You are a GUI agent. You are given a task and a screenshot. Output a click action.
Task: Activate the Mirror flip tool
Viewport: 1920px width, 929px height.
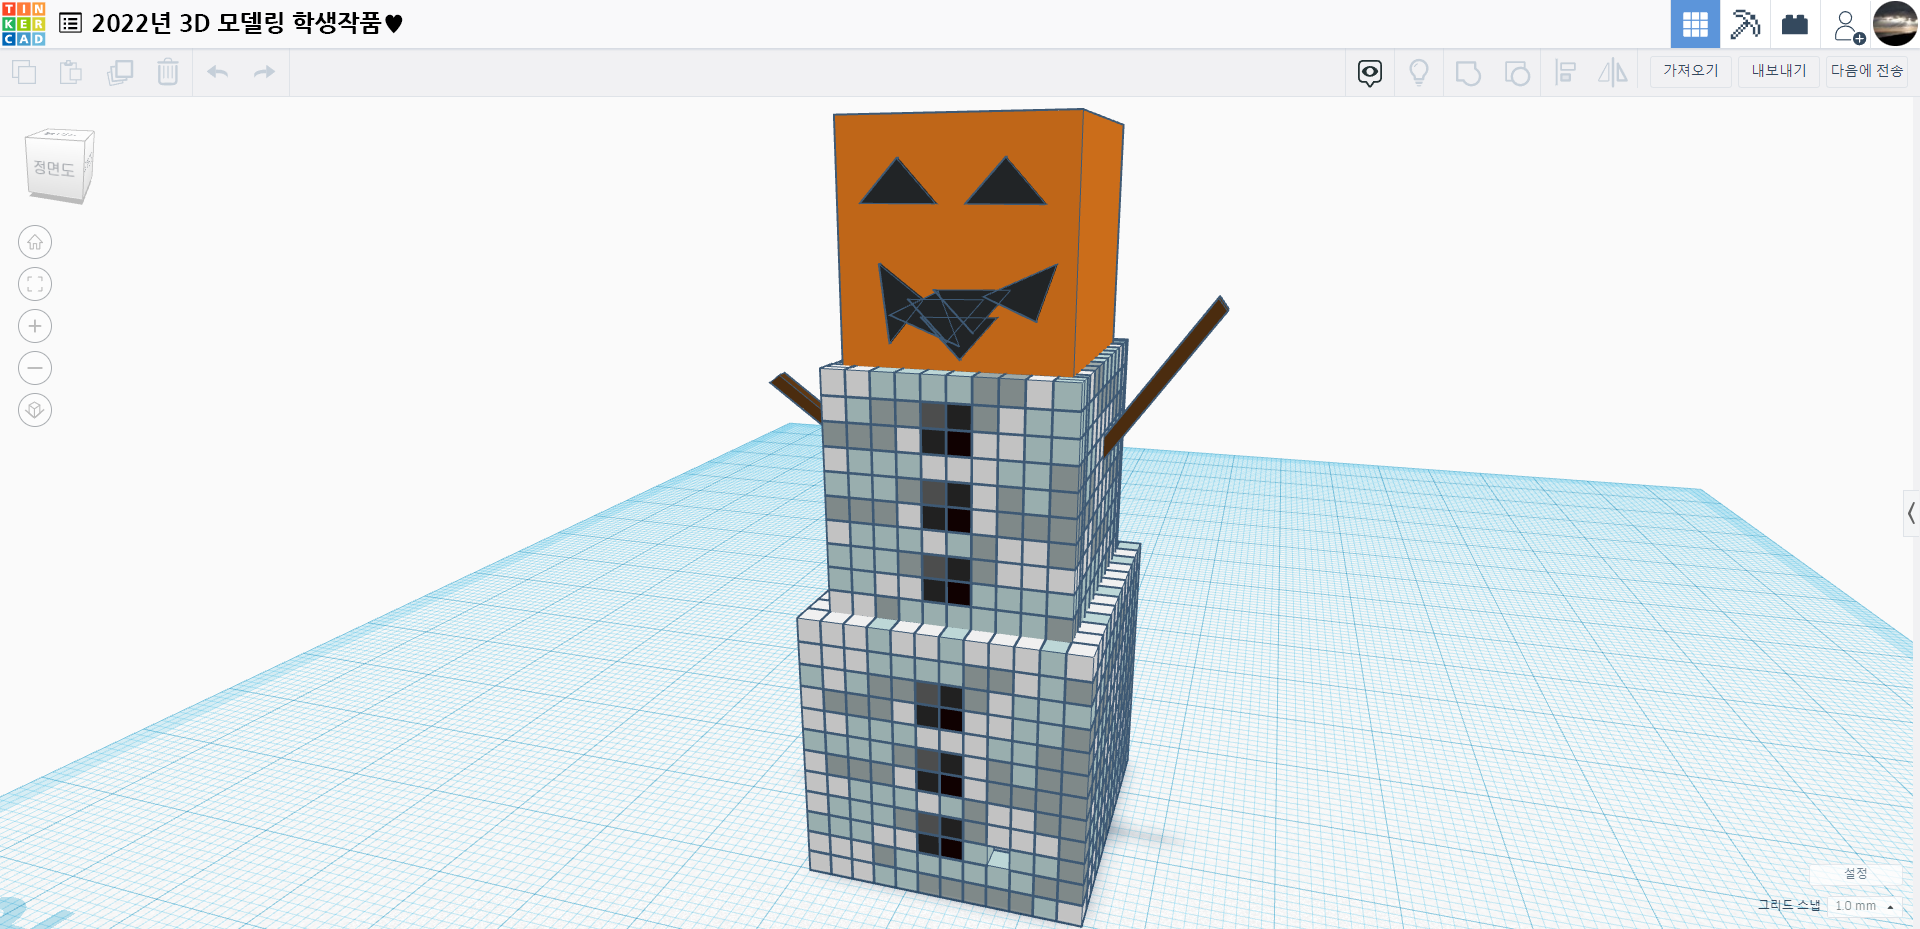coord(1613,72)
